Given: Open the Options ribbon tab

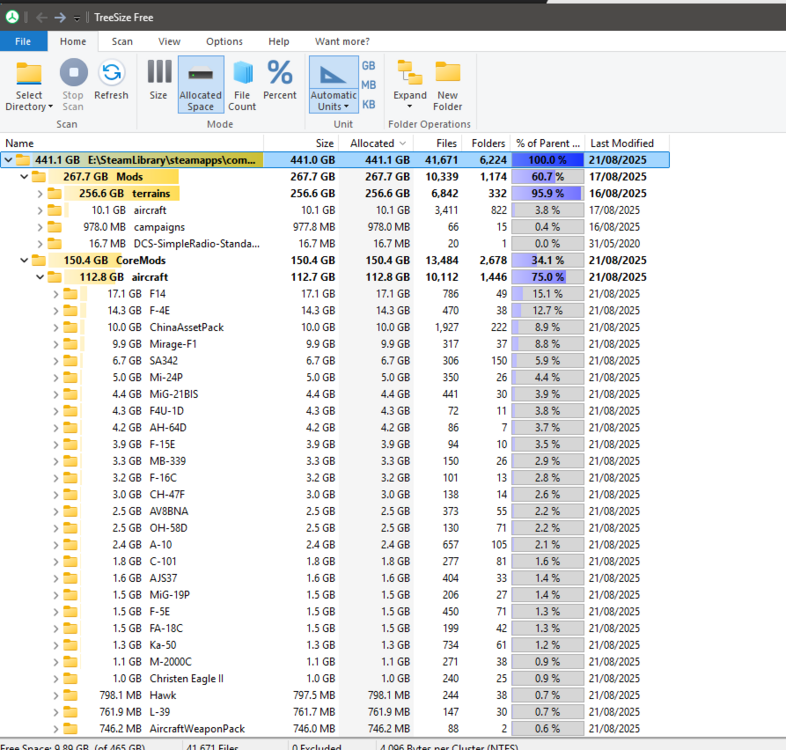Looking at the screenshot, I should coord(224,41).
